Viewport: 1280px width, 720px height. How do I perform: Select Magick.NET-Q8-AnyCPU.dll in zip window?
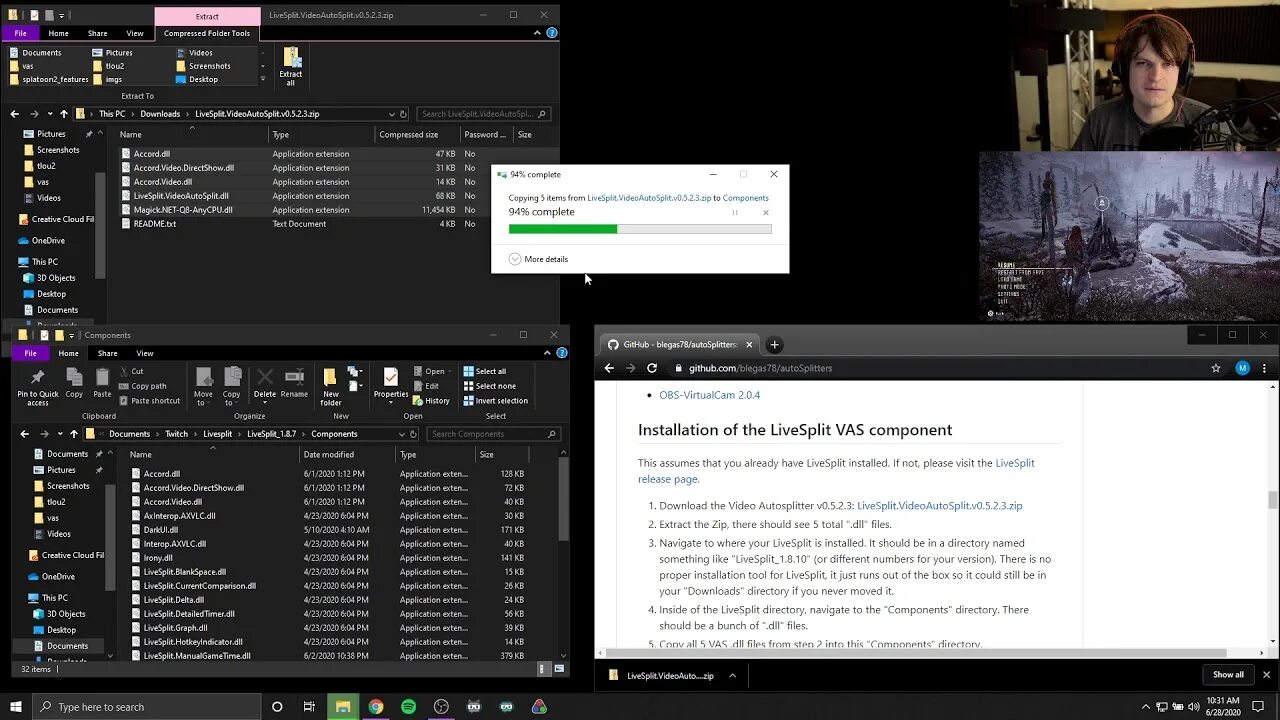click(x=183, y=210)
